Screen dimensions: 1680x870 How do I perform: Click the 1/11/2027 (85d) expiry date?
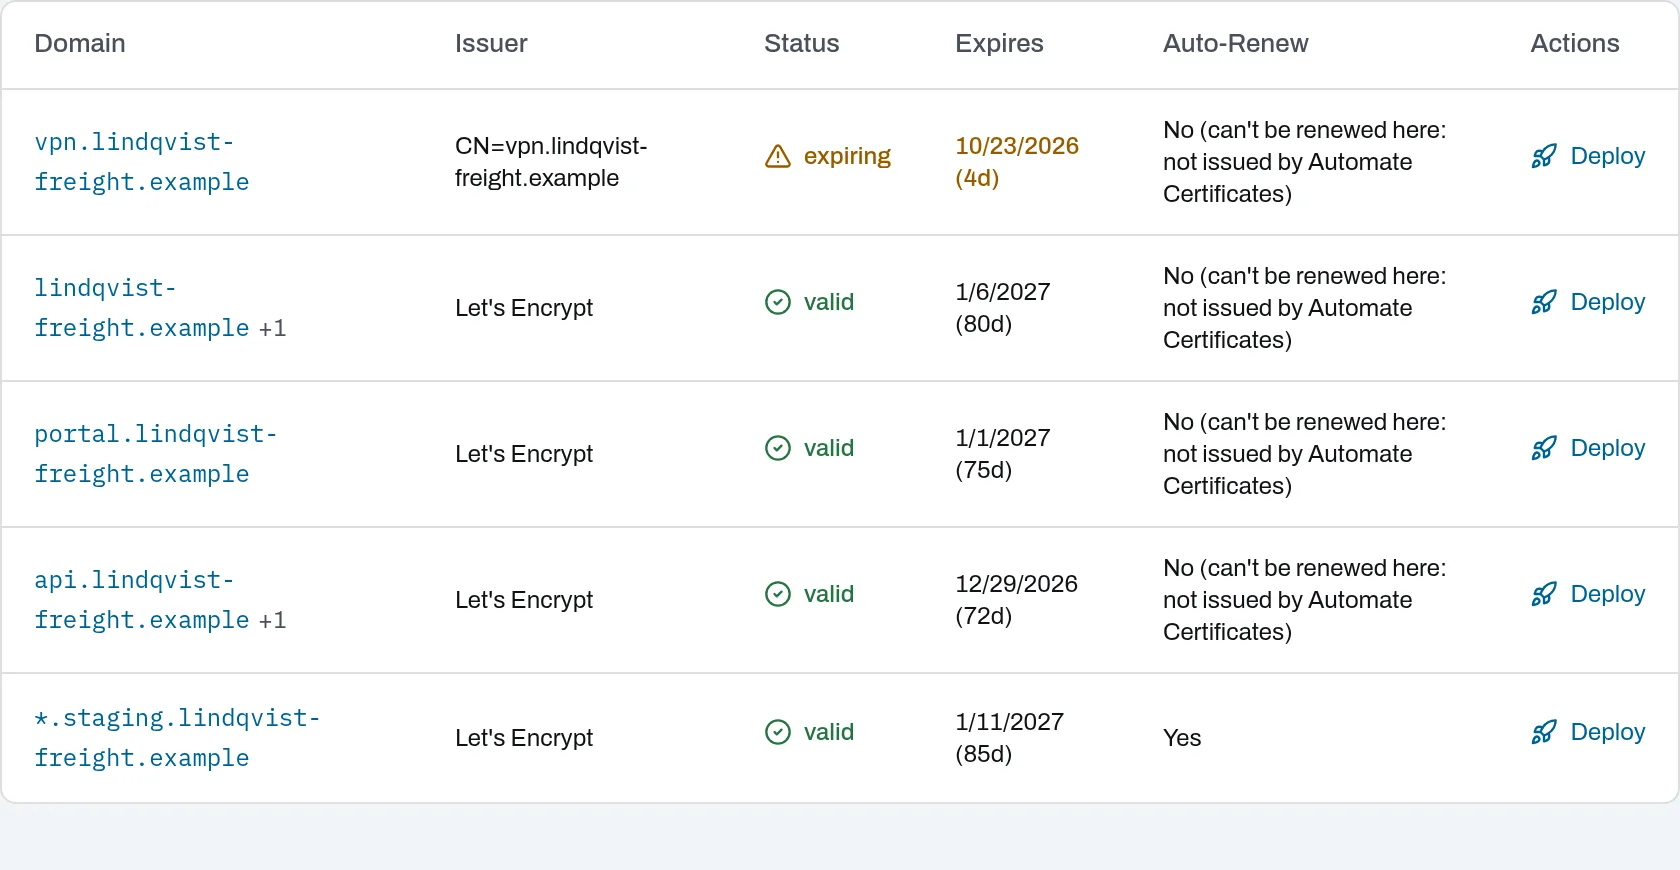1010,738
